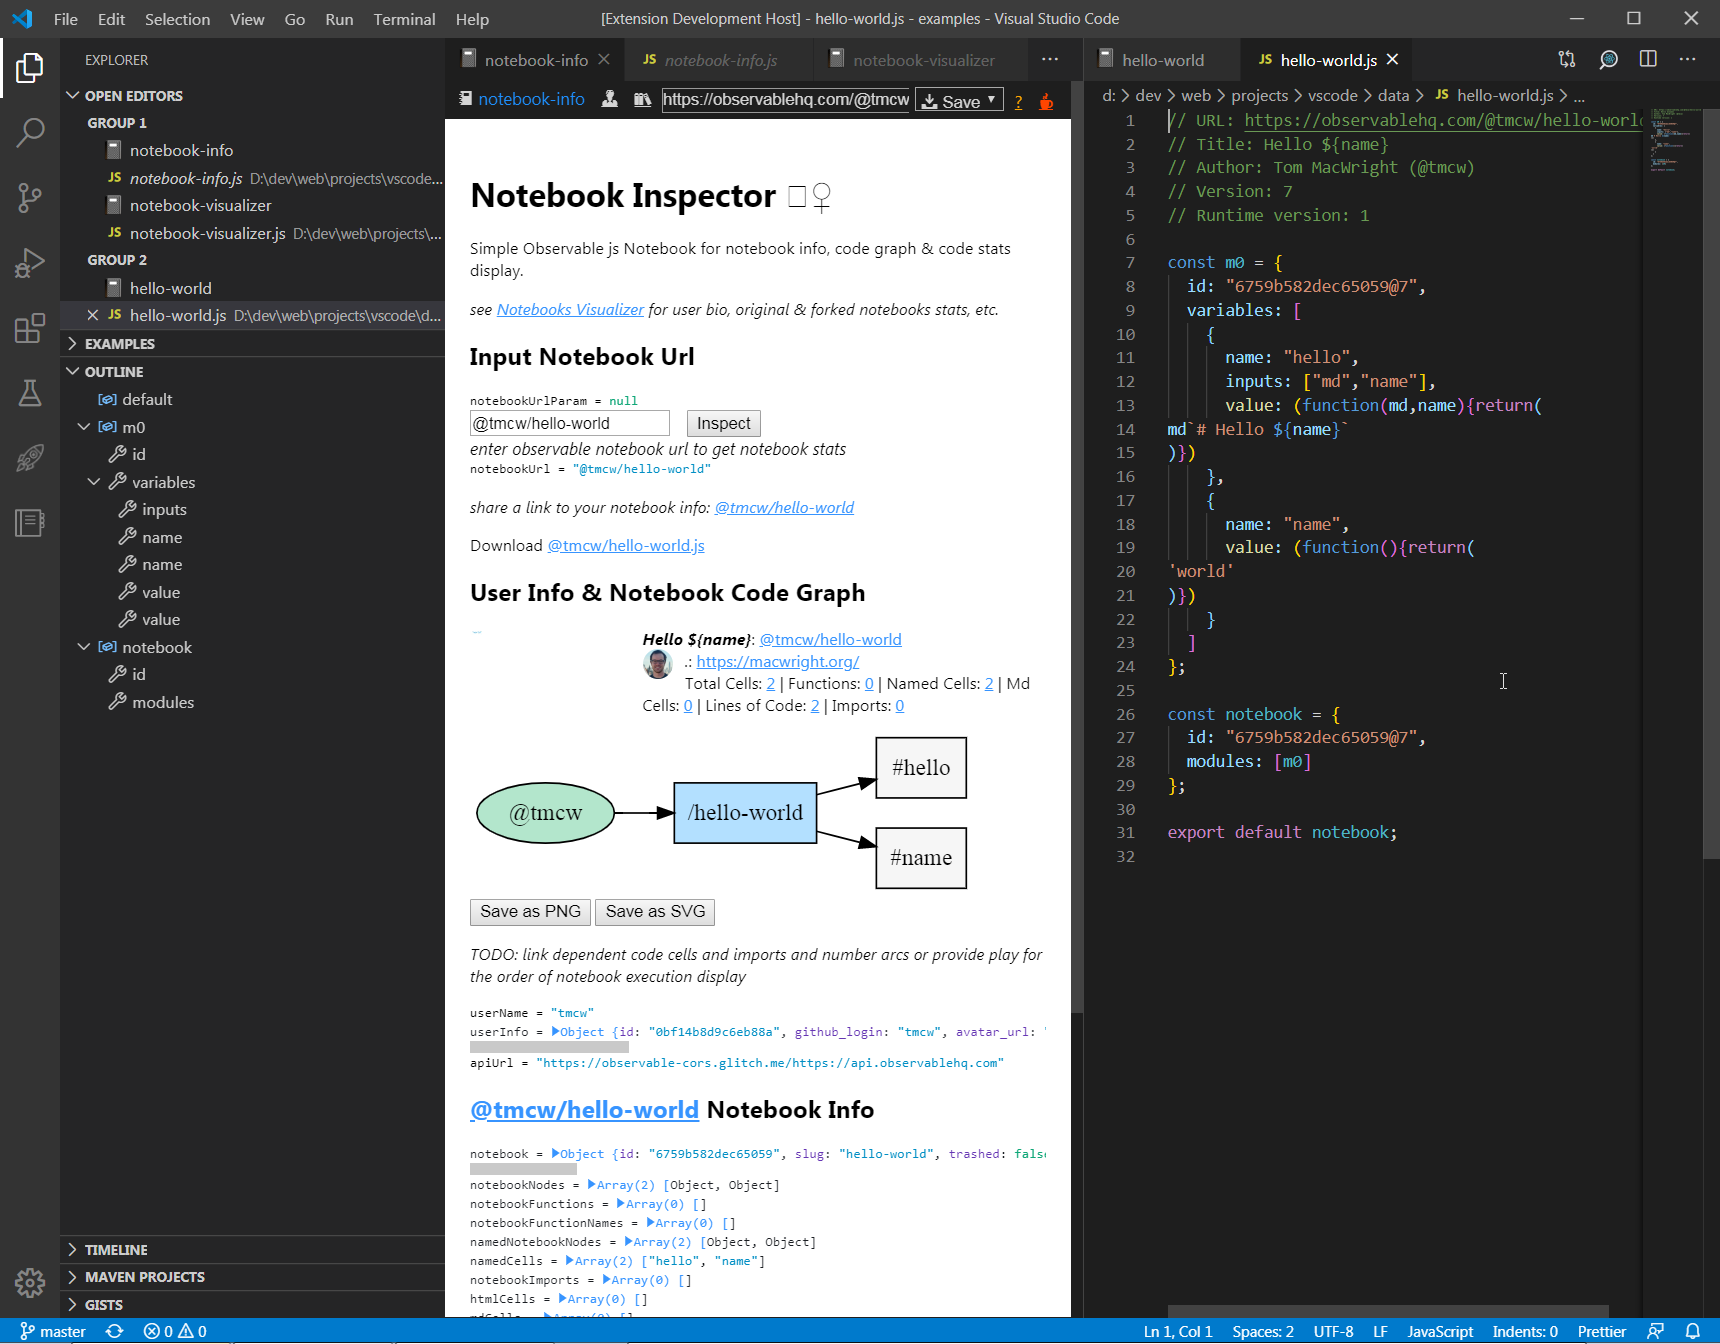This screenshot has width=1720, height=1344.
Task: Click JavaScript language mode in status bar
Action: [1440, 1331]
